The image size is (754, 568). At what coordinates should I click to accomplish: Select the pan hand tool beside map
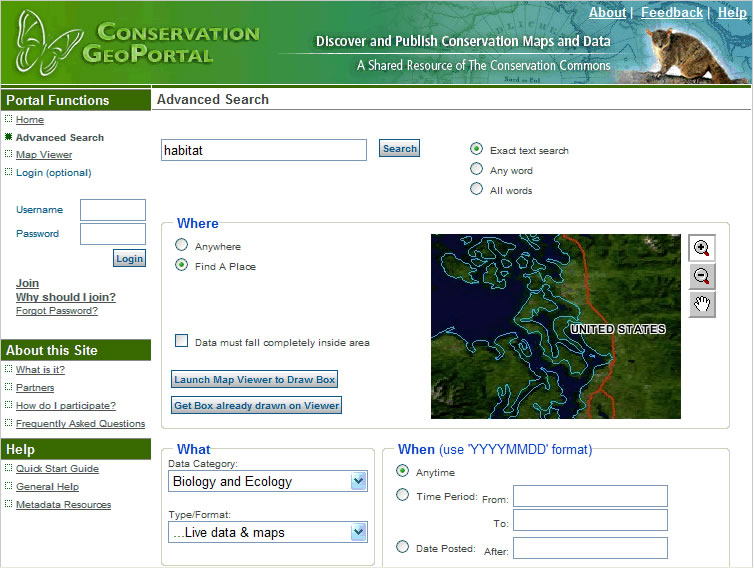point(702,304)
